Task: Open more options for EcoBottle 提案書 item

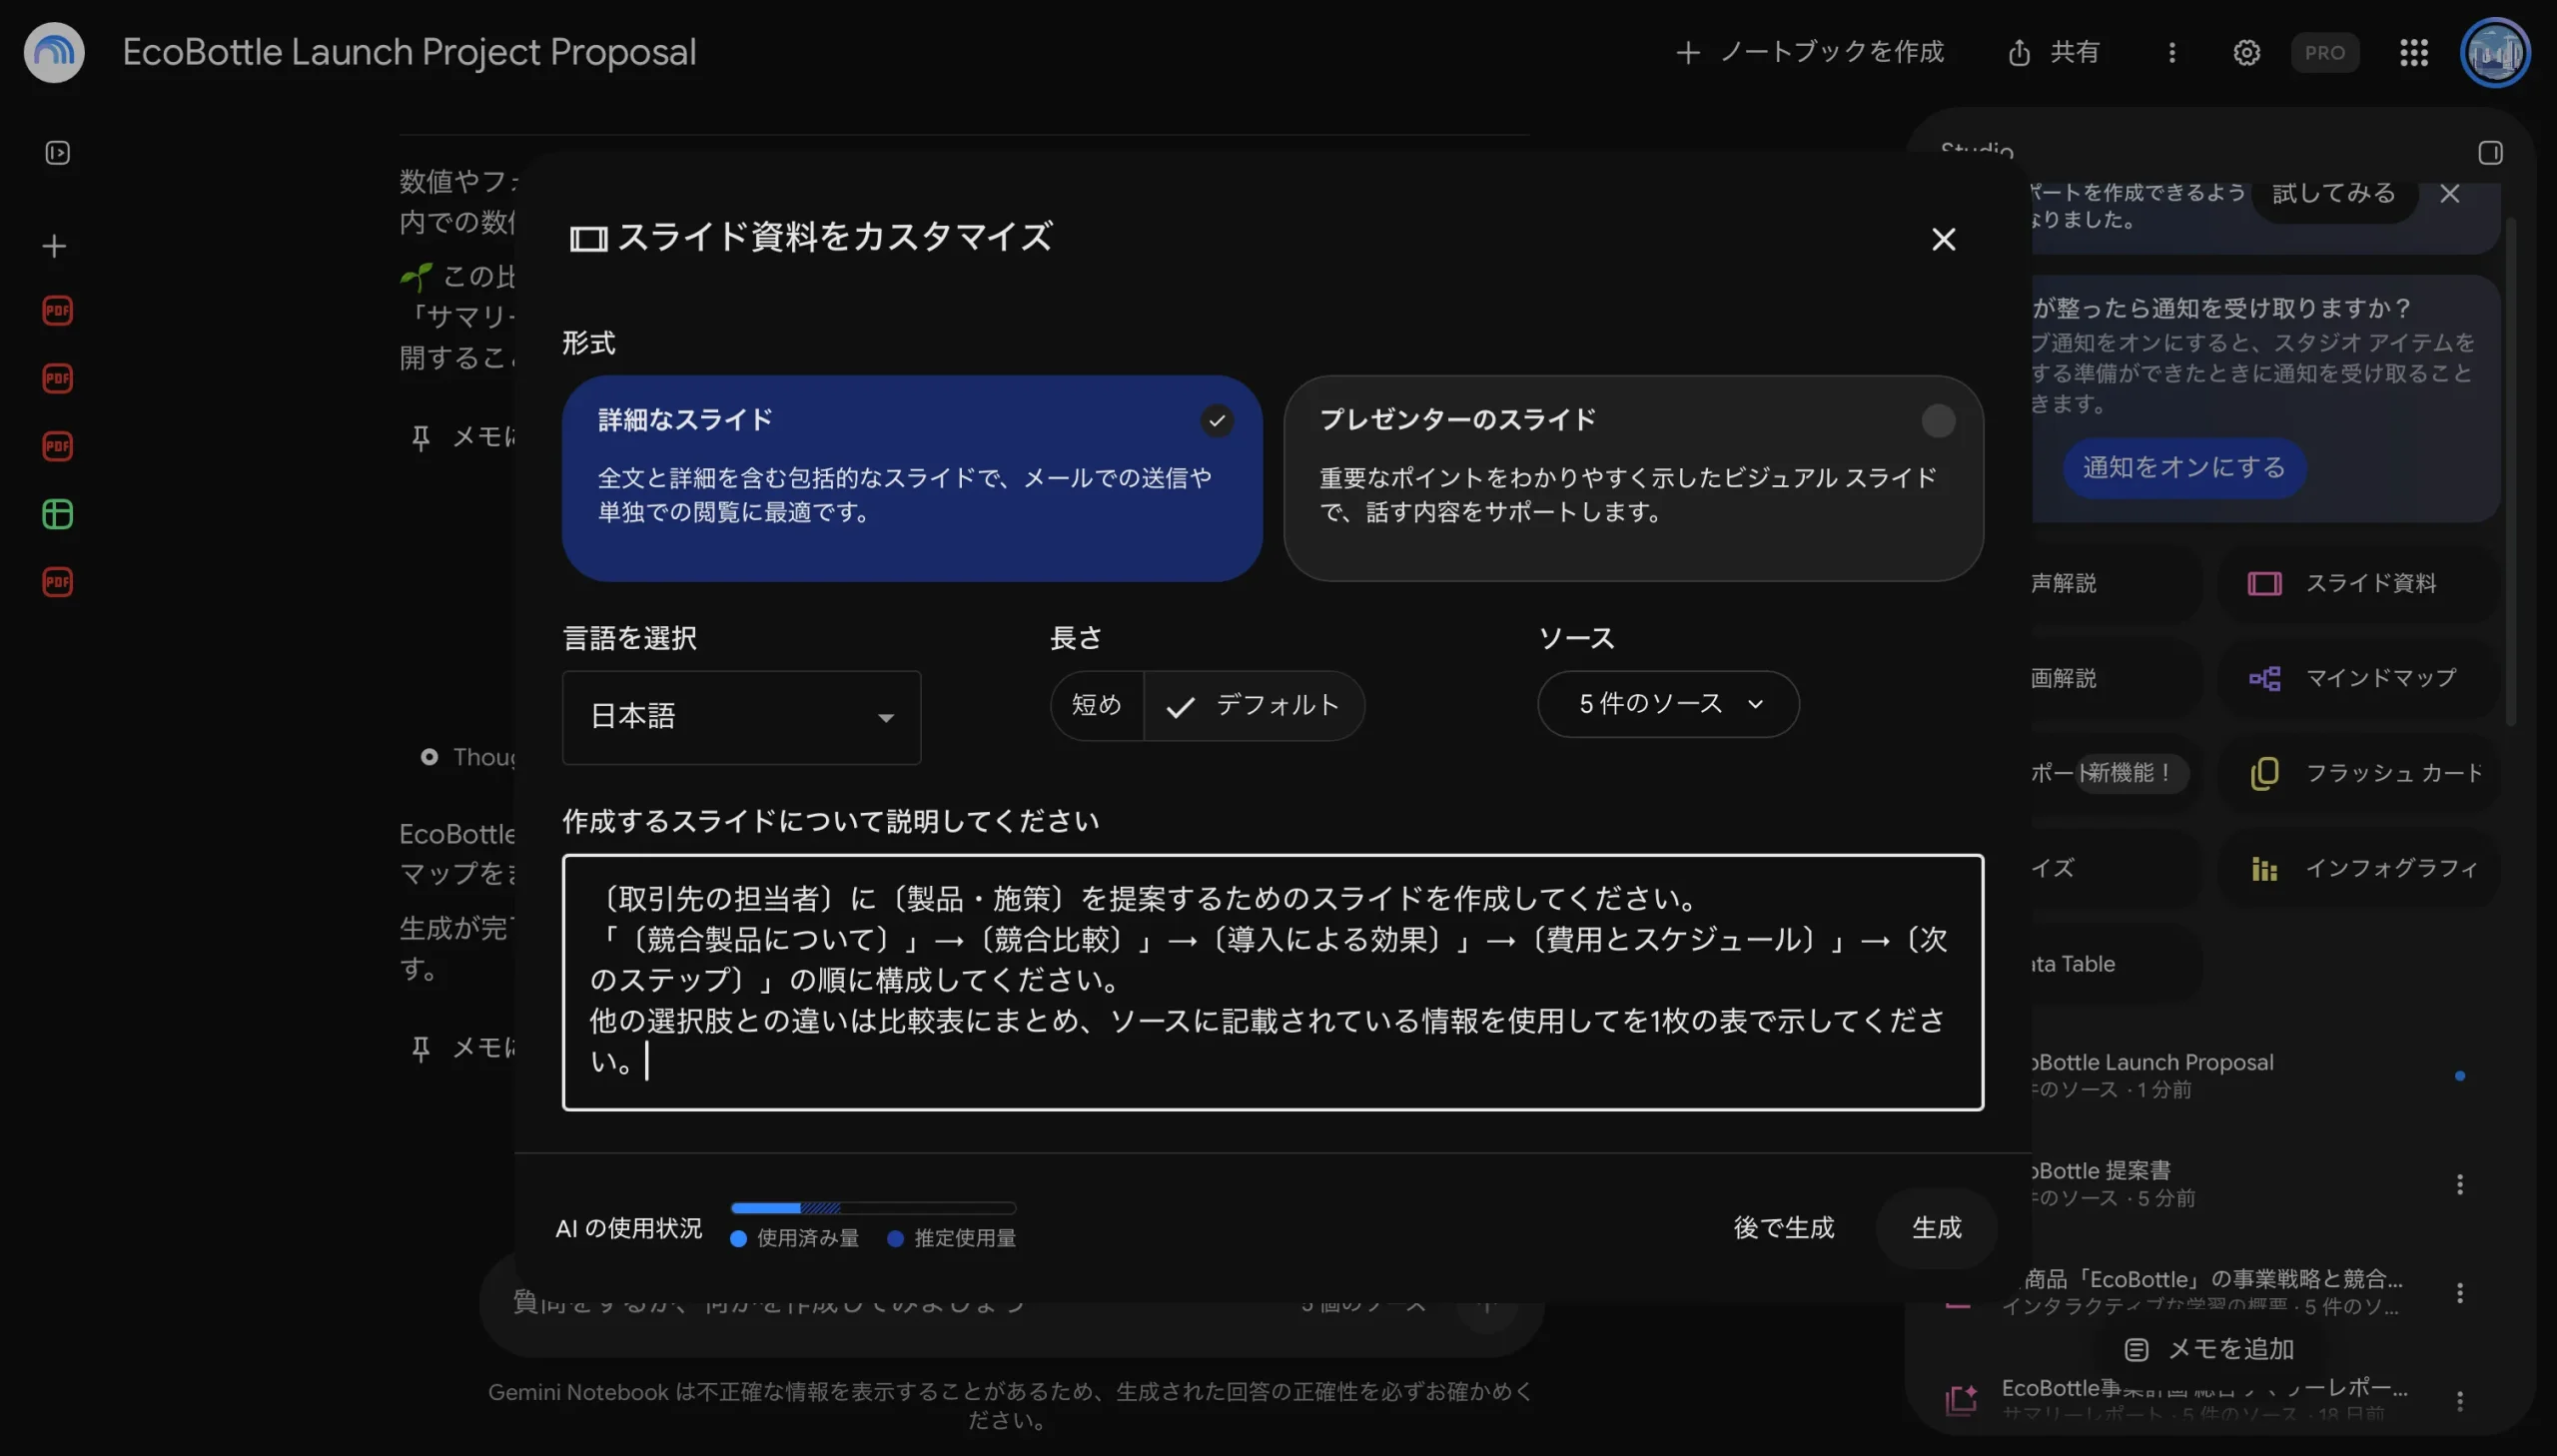Action: [2459, 1185]
